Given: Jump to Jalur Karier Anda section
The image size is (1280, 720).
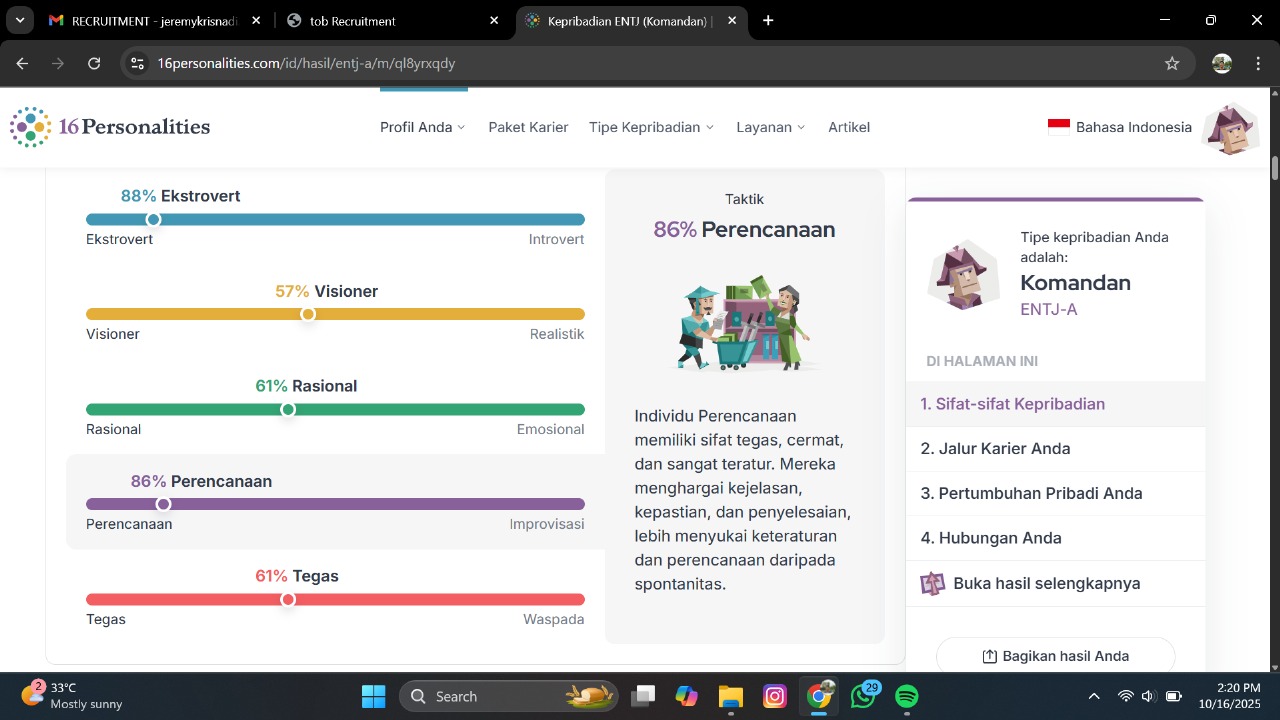Looking at the screenshot, I should [x=995, y=448].
